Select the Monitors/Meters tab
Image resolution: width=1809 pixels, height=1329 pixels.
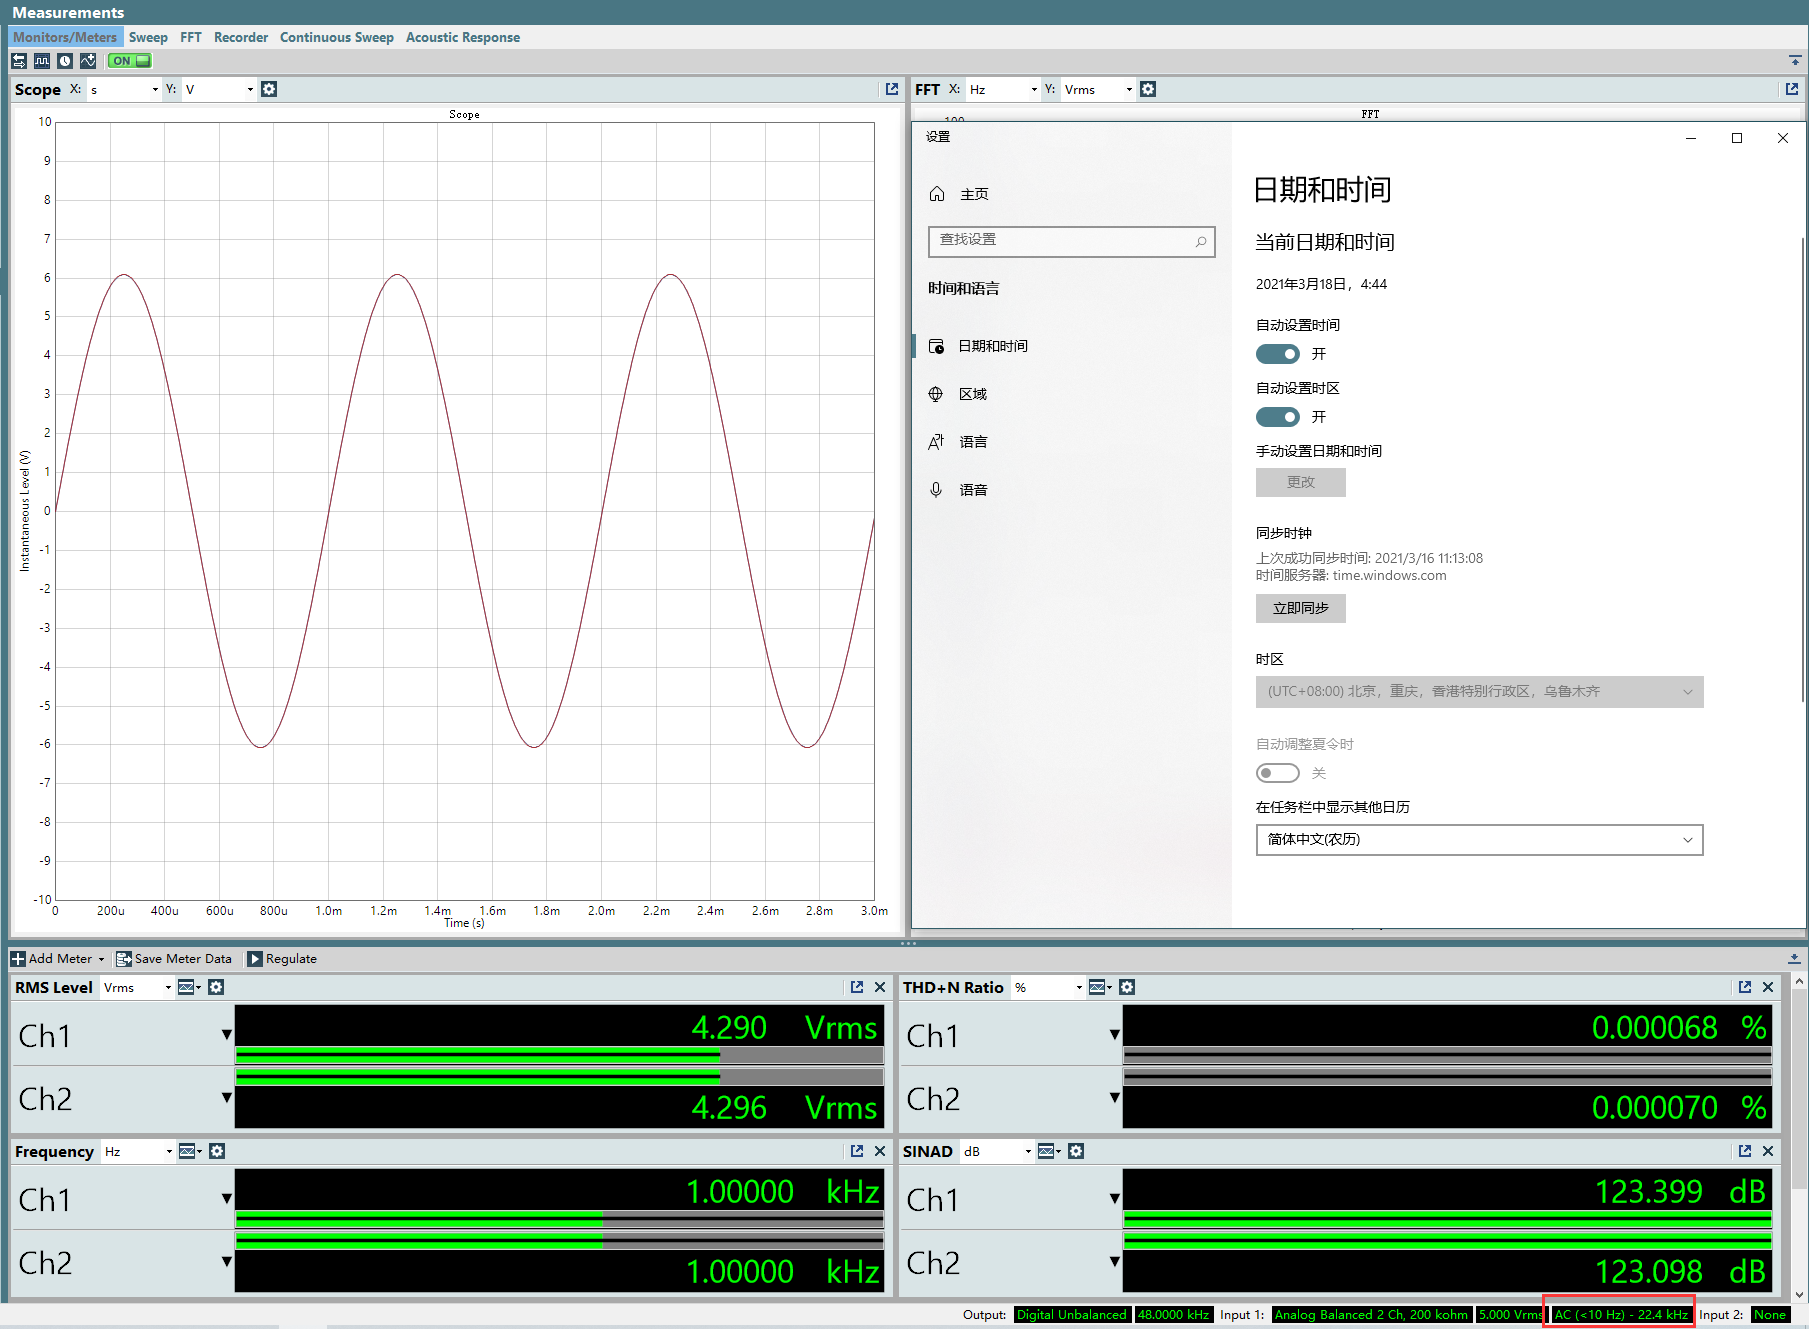(65, 37)
